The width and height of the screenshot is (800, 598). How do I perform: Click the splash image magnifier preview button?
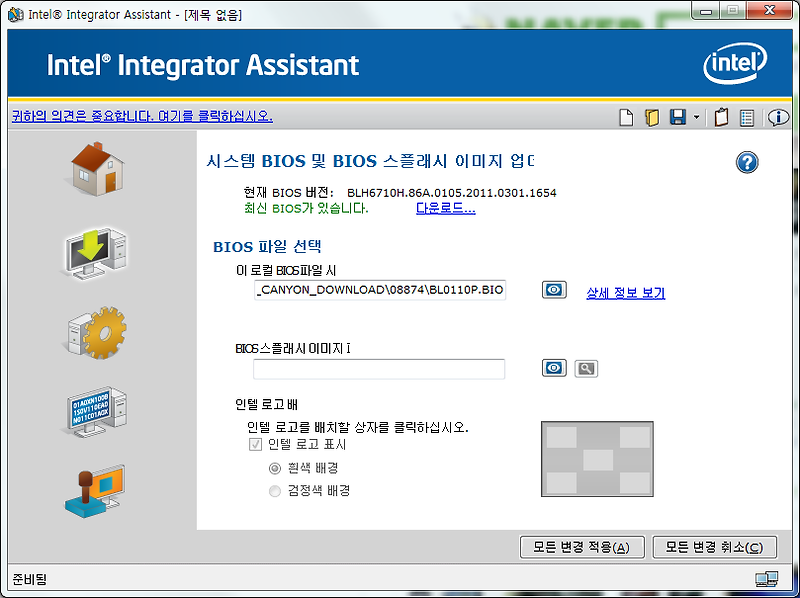pos(586,368)
